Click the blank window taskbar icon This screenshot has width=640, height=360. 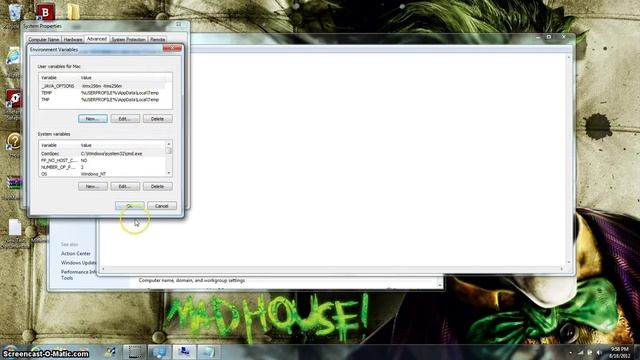click(208, 352)
